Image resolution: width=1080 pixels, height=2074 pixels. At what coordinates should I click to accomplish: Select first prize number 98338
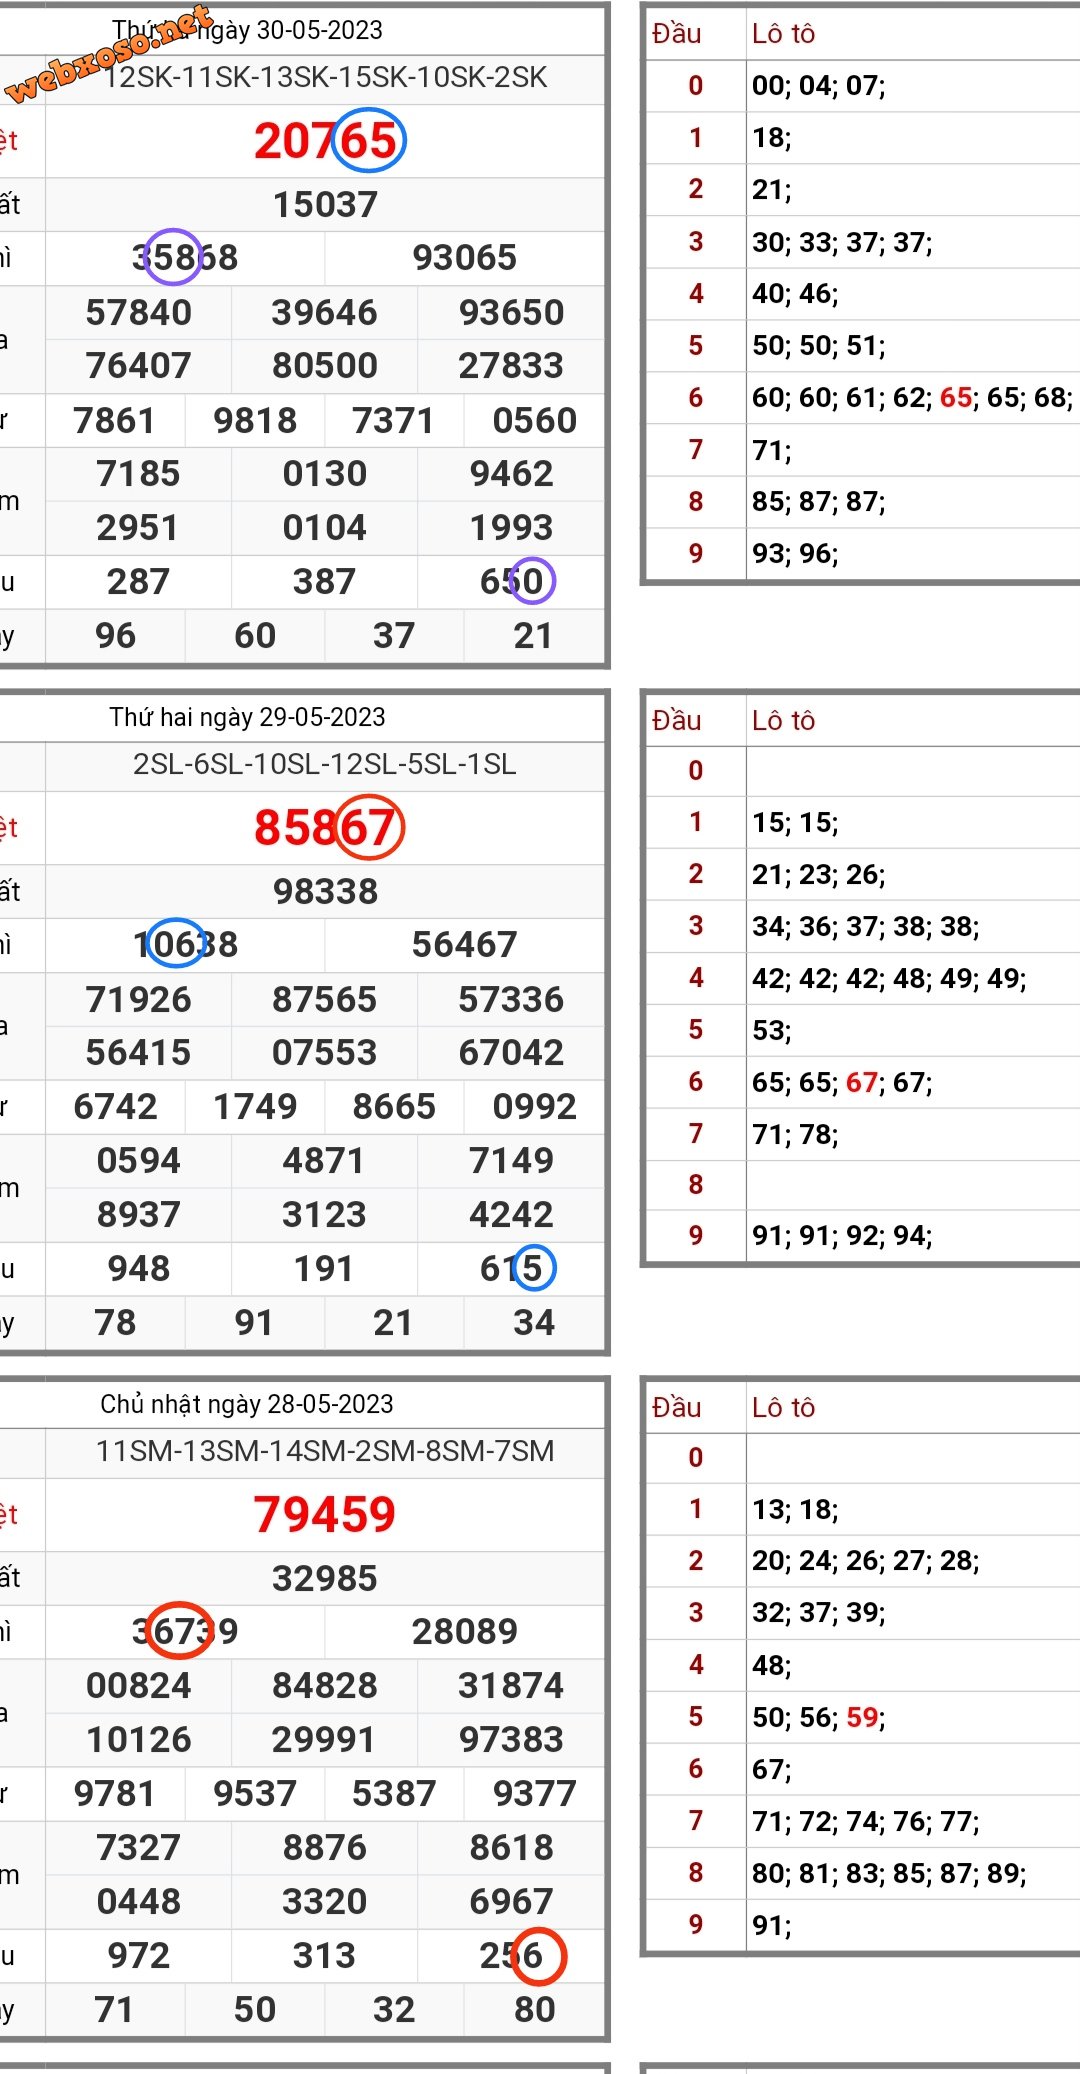(326, 892)
